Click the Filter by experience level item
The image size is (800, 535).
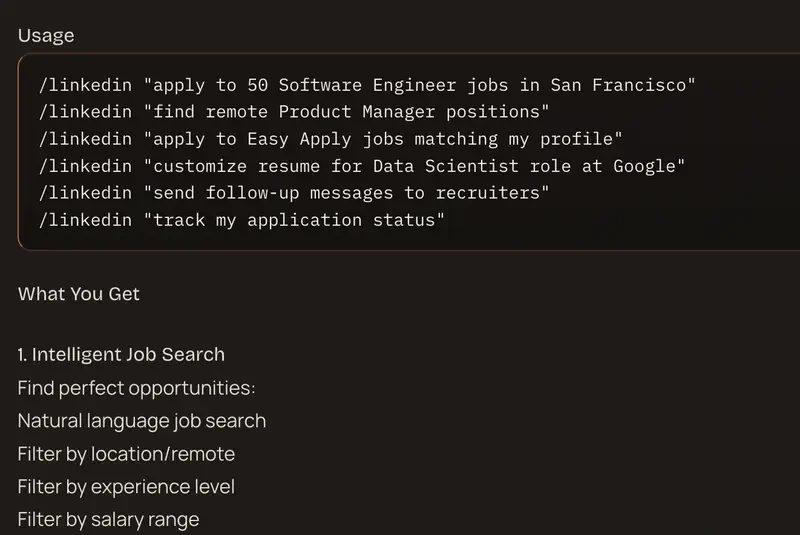126,487
